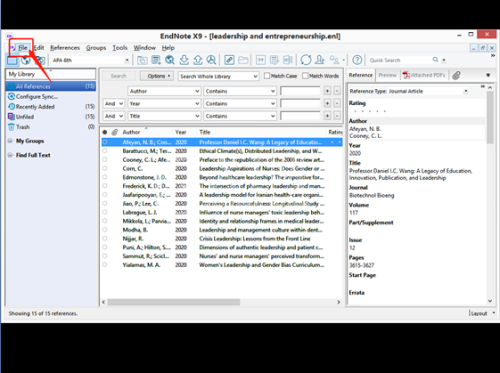Click the Import down-arrow toolbar icon
Viewport: 500px width, 373px height.
184,60
